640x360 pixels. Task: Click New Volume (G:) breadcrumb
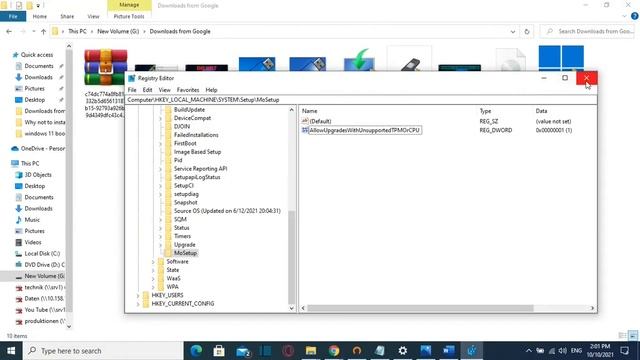118,31
